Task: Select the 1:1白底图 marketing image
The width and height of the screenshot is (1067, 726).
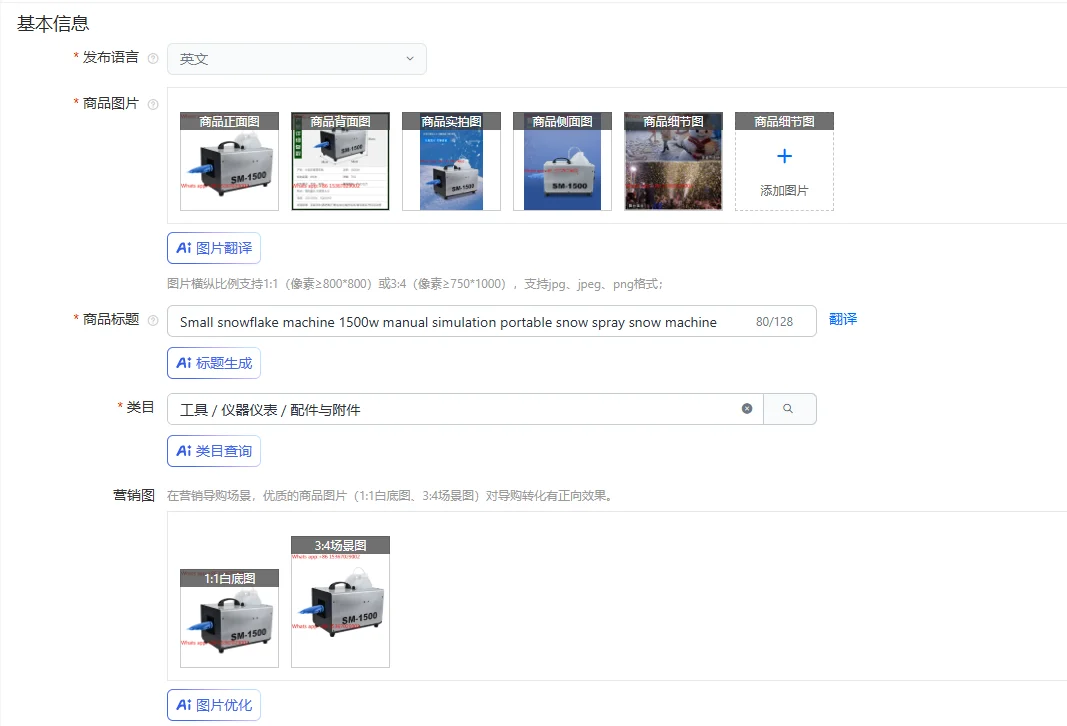Action: [229, 618]
